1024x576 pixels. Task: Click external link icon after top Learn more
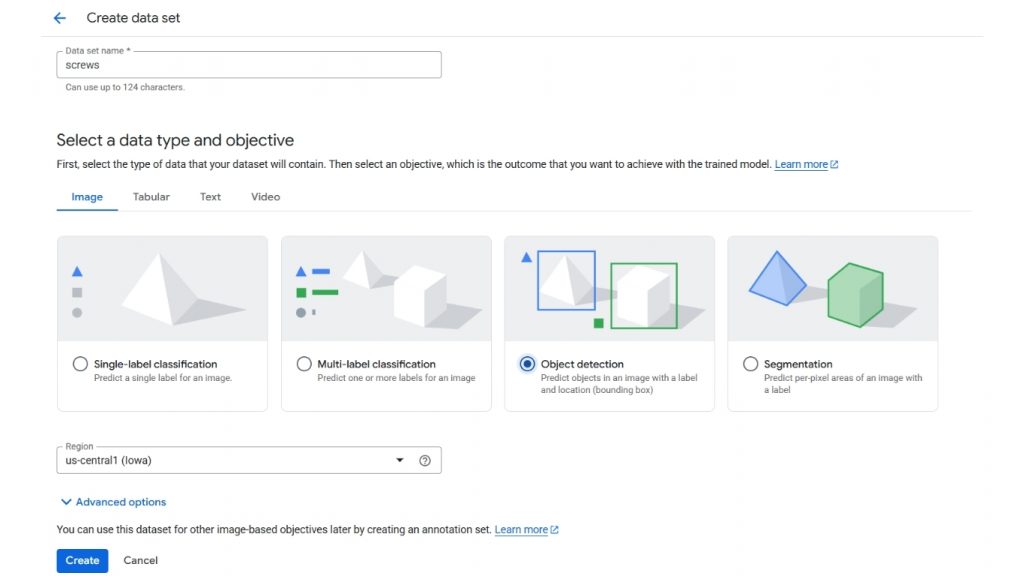pyautogui.click(x=834, y=165)
